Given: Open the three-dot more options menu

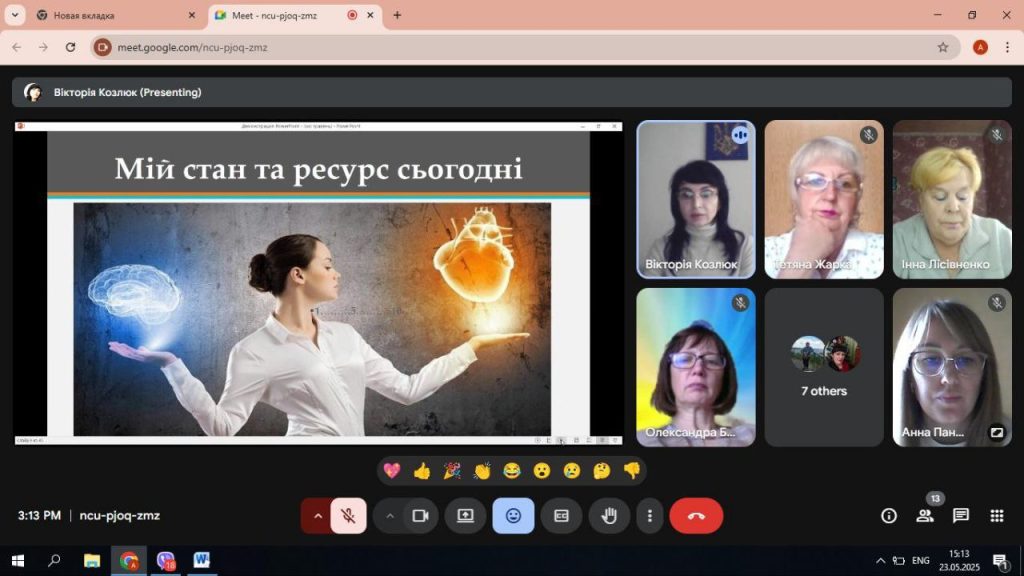Looking at the screenshot, I should point(650,516).
